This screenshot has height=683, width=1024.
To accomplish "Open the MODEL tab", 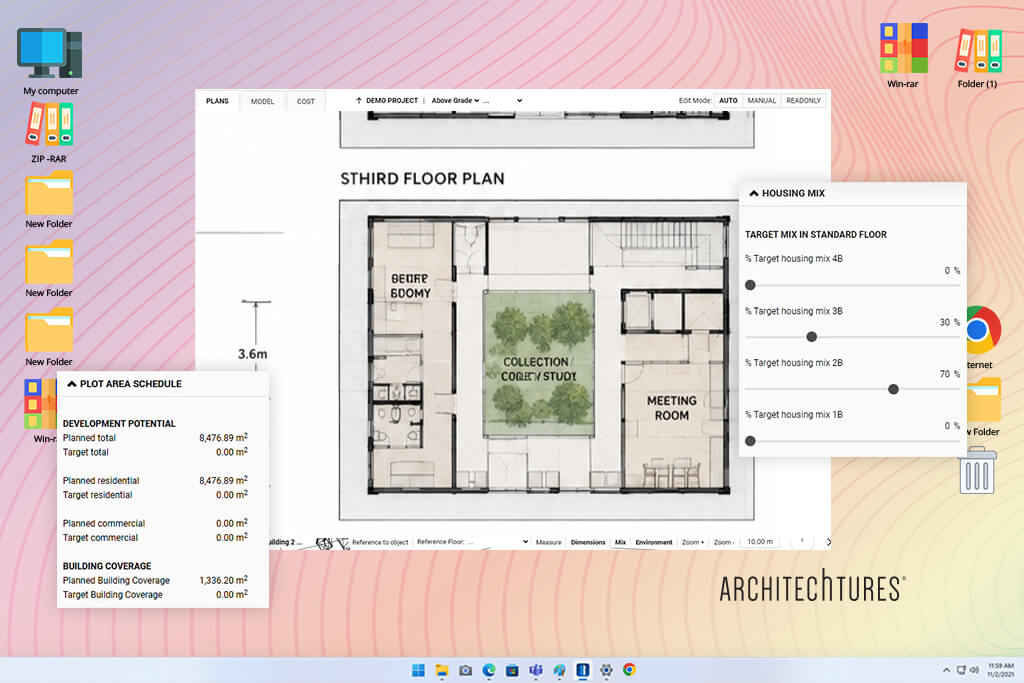I will click(263, 101).
